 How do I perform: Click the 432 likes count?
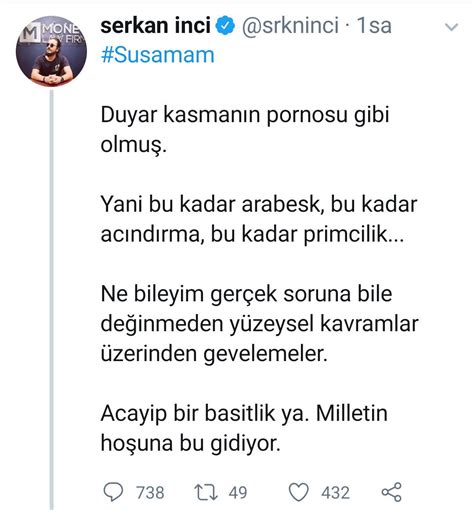click(x=335, y=493)
